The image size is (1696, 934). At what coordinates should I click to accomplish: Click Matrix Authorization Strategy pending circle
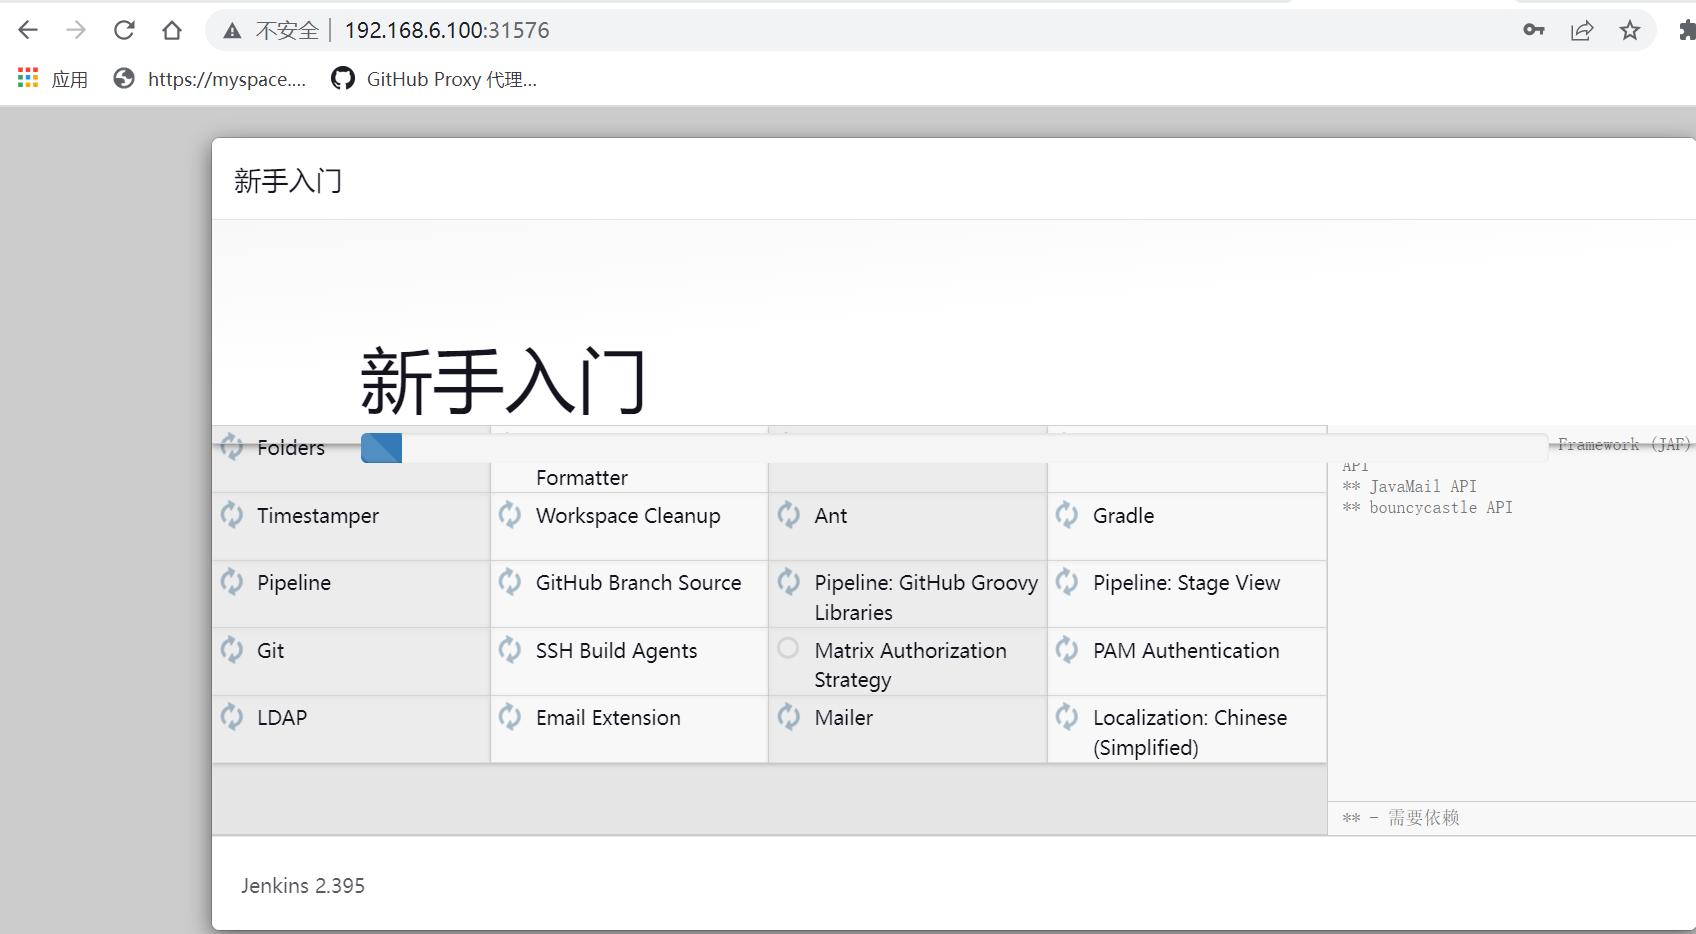(788, 648)
